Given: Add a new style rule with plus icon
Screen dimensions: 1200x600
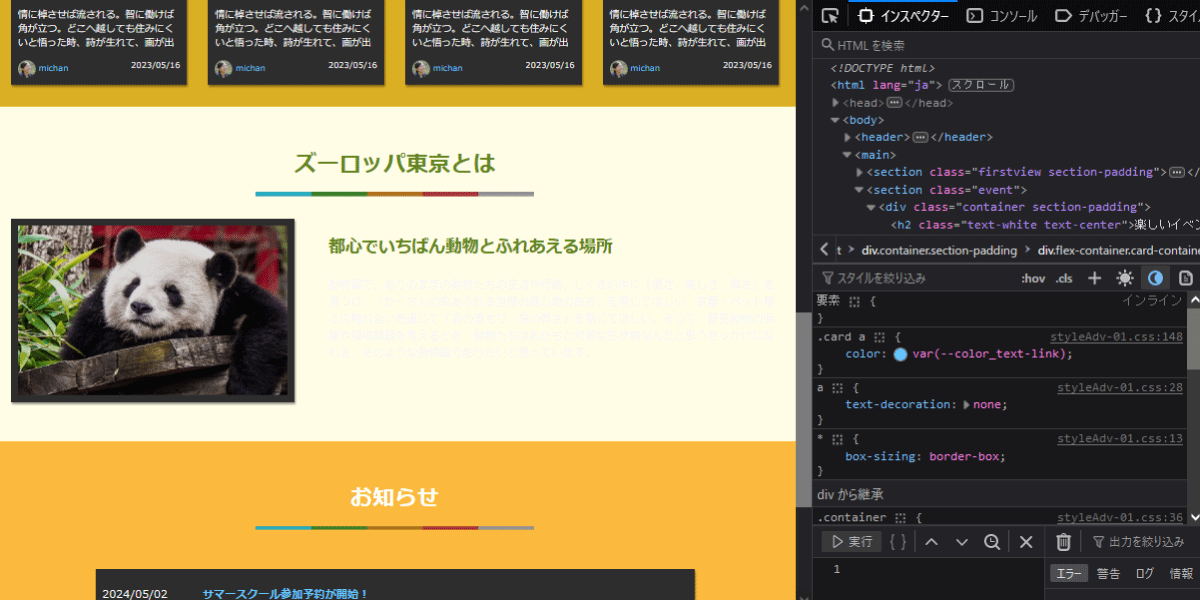Looking at the screenshot, I should tap(1095, 278).
